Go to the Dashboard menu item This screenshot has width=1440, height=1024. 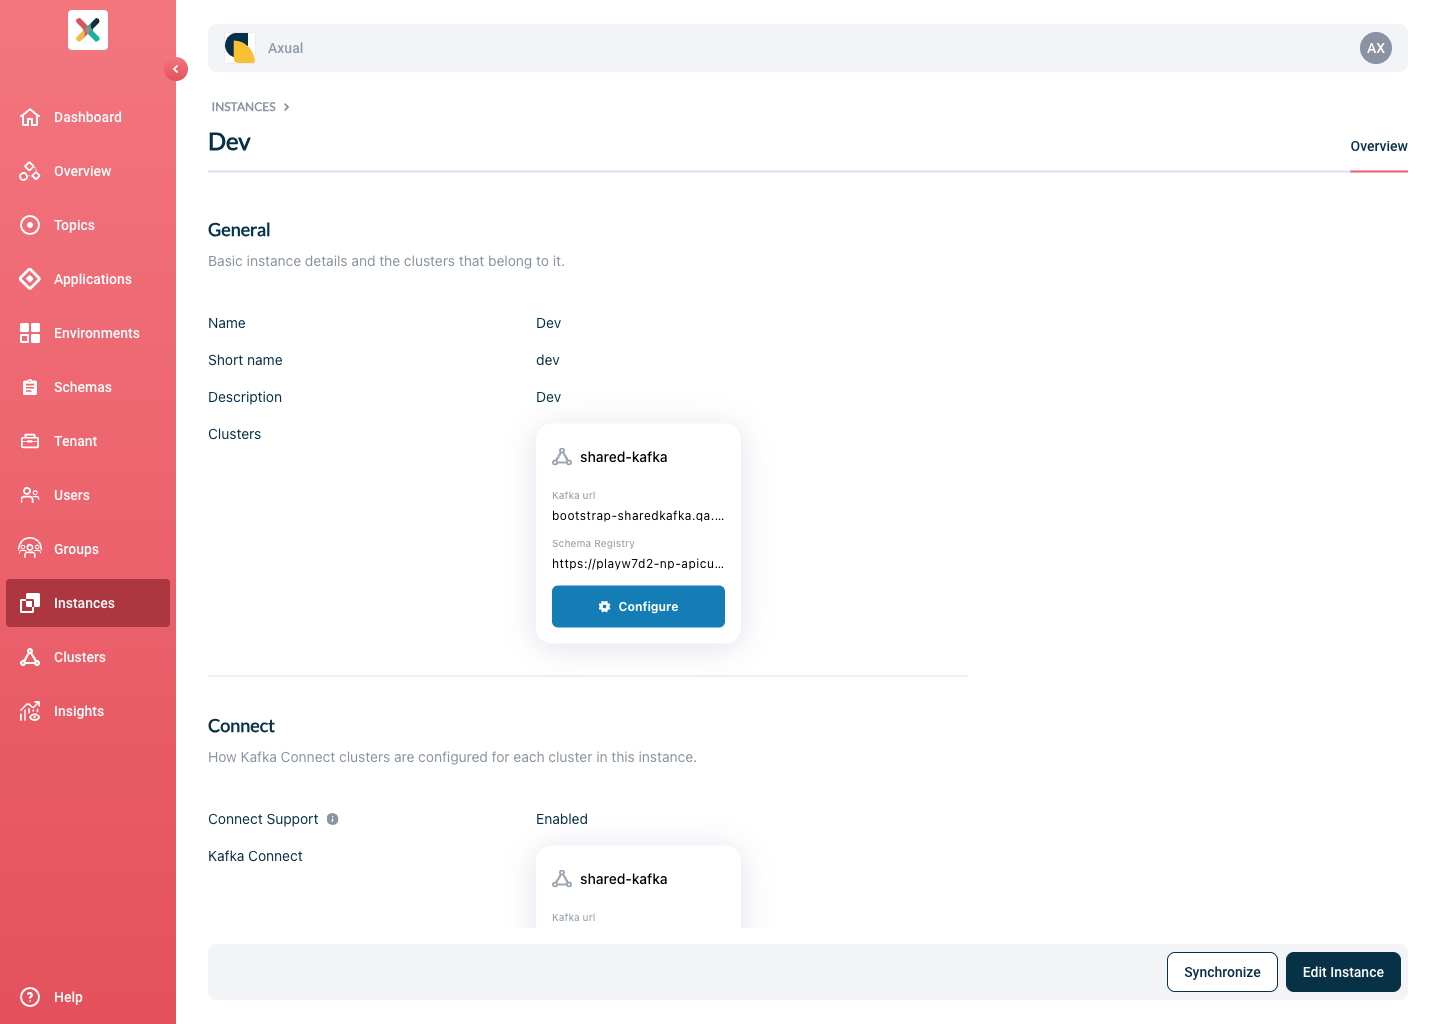pos(88,117)
